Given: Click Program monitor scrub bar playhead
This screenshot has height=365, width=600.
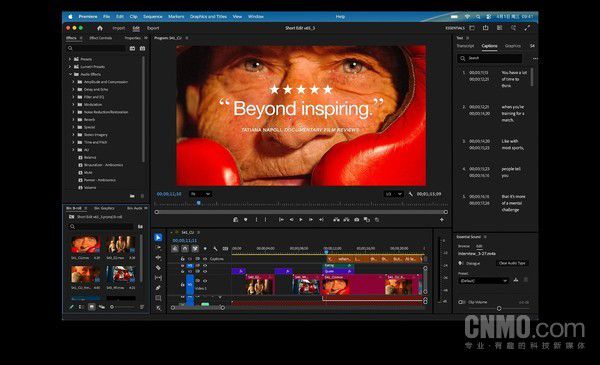Looking at the screenshot, I should (199, 203).
